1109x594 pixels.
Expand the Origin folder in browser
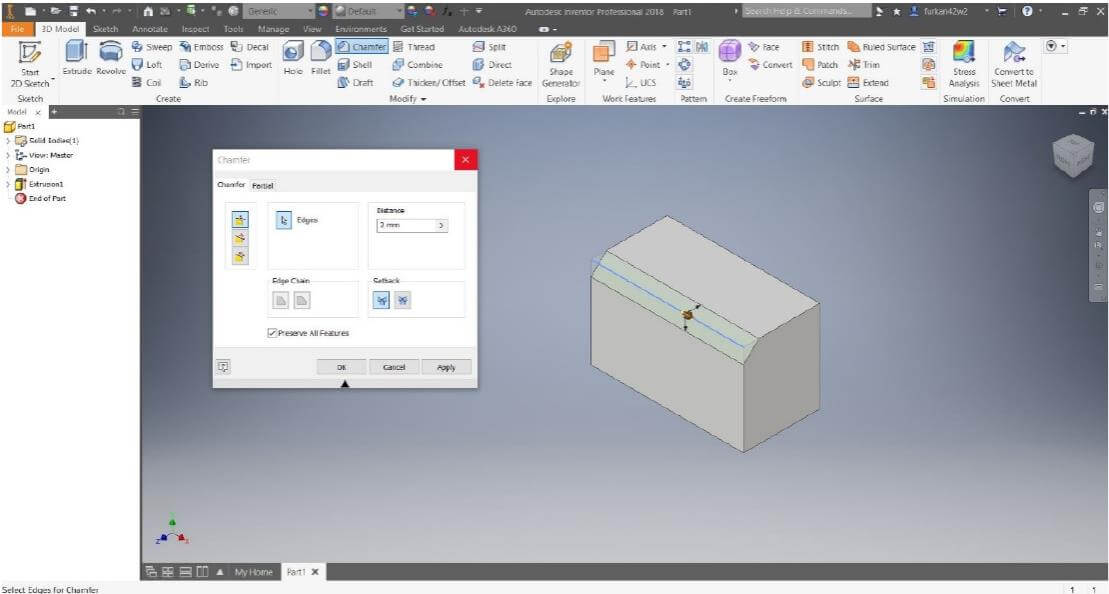point(9,170)
